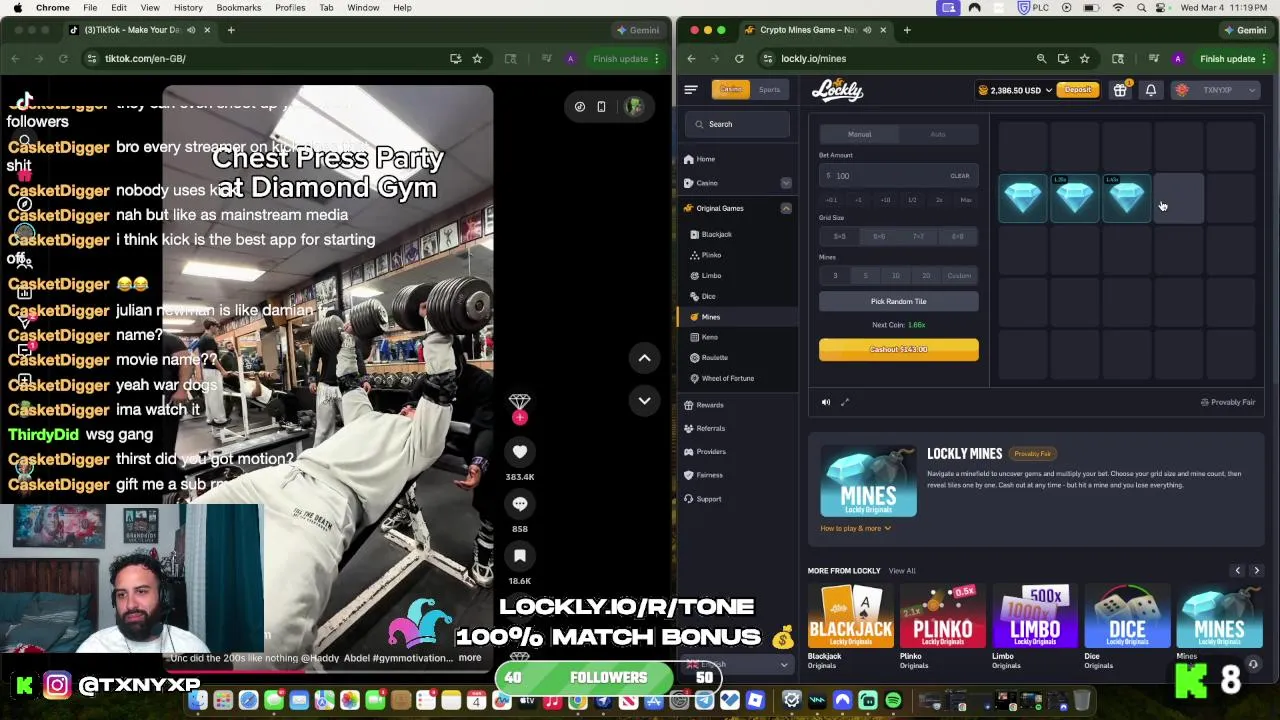Switch the bet mode to Auto

pyautogui.click(x=938, y=134)
